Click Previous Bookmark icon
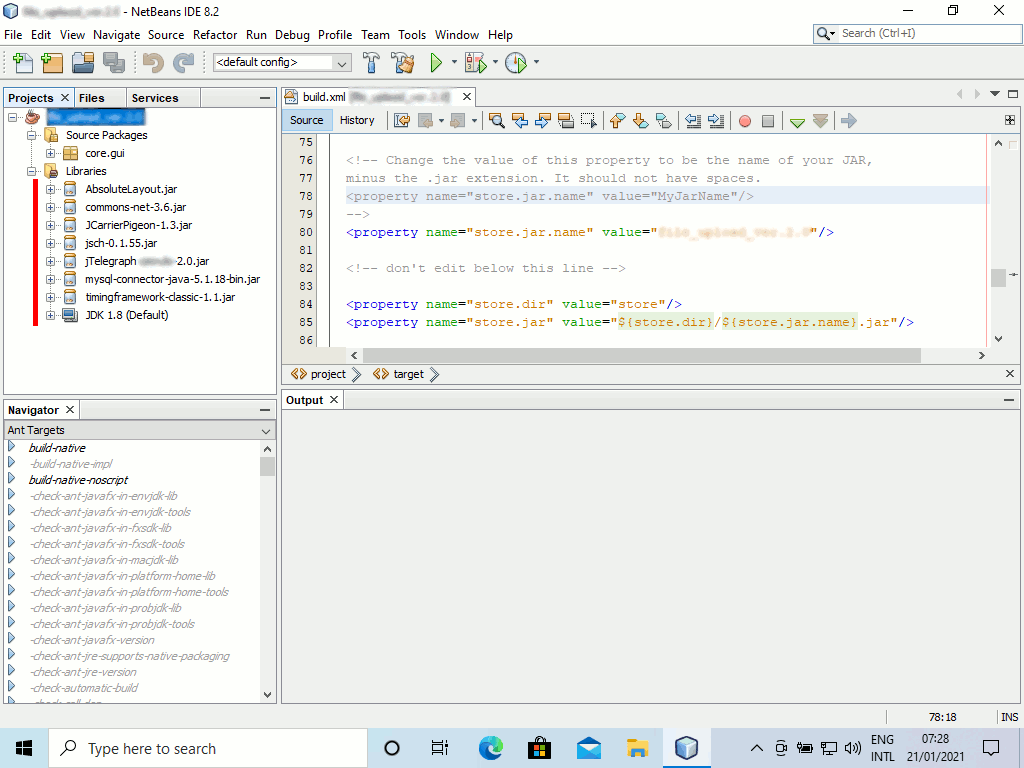 coord(617,121)
